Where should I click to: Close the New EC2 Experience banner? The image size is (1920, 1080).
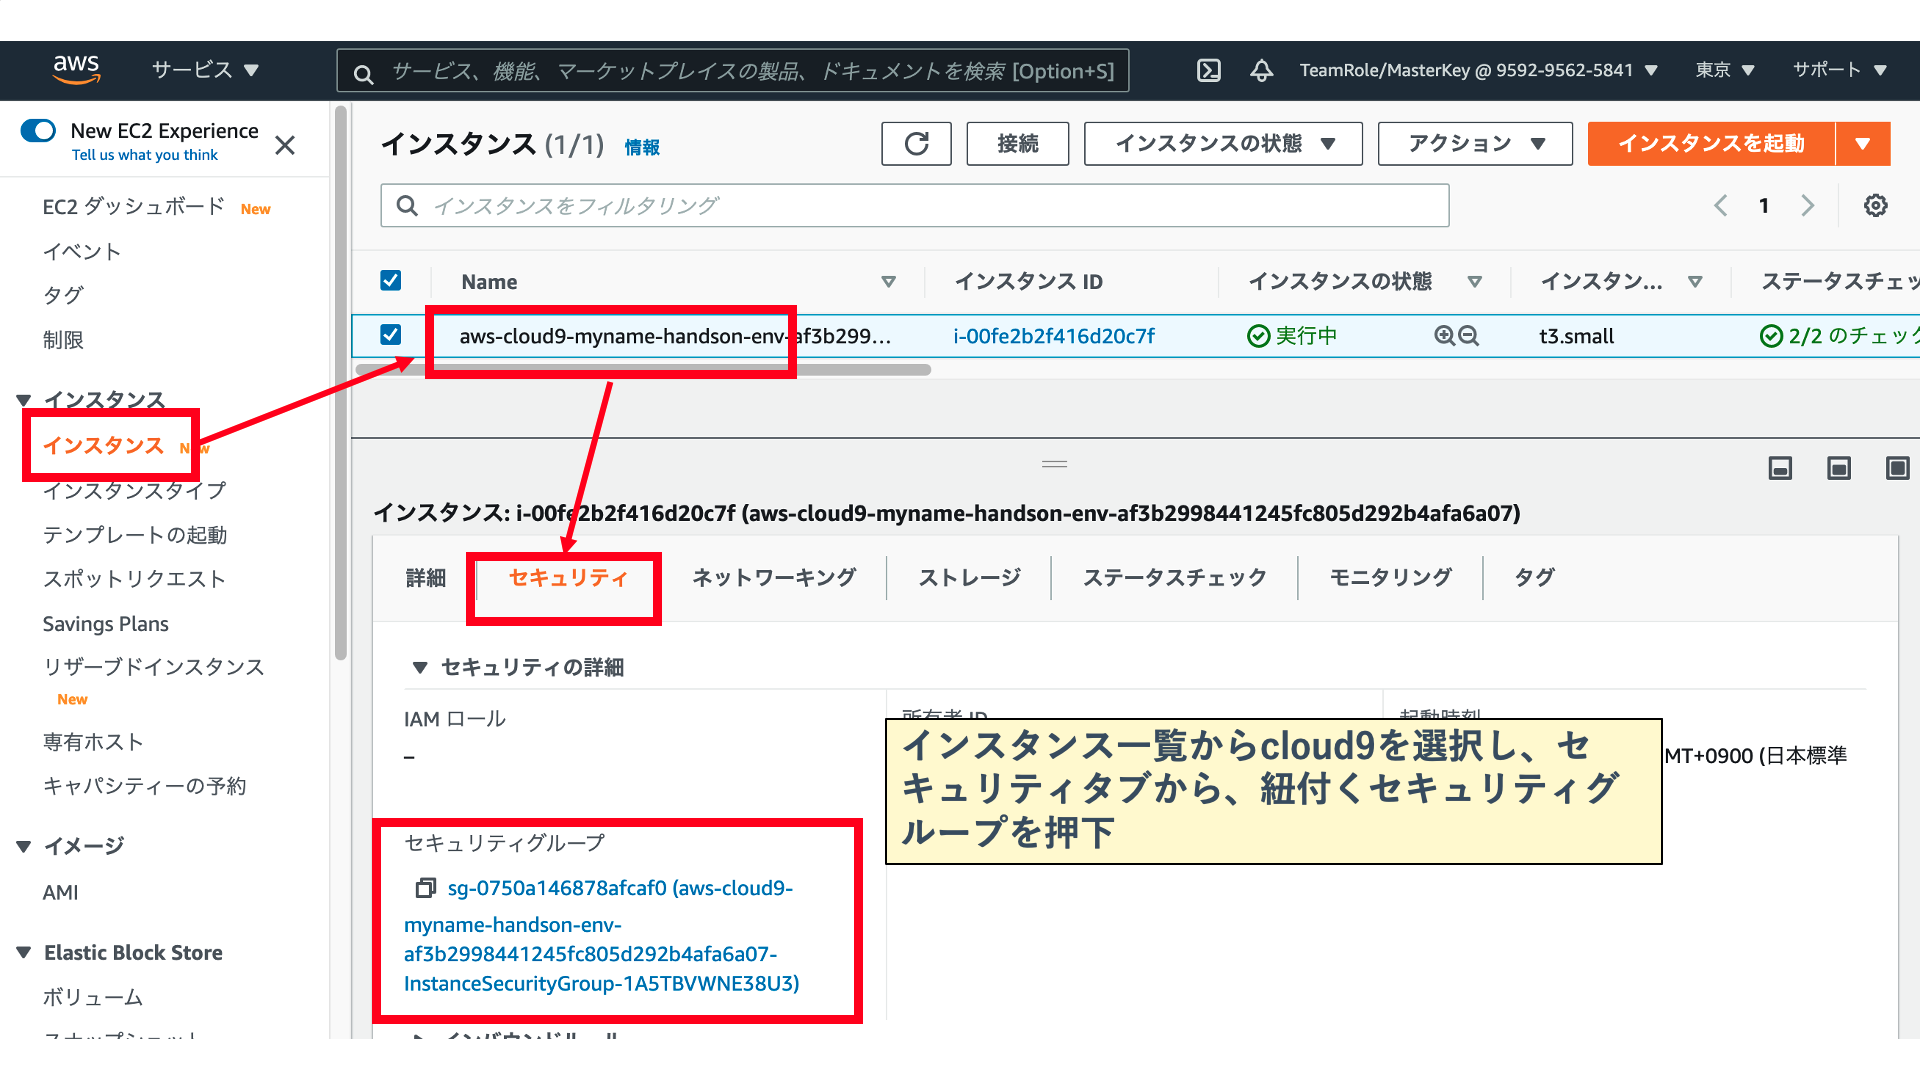tap(285, 146)
